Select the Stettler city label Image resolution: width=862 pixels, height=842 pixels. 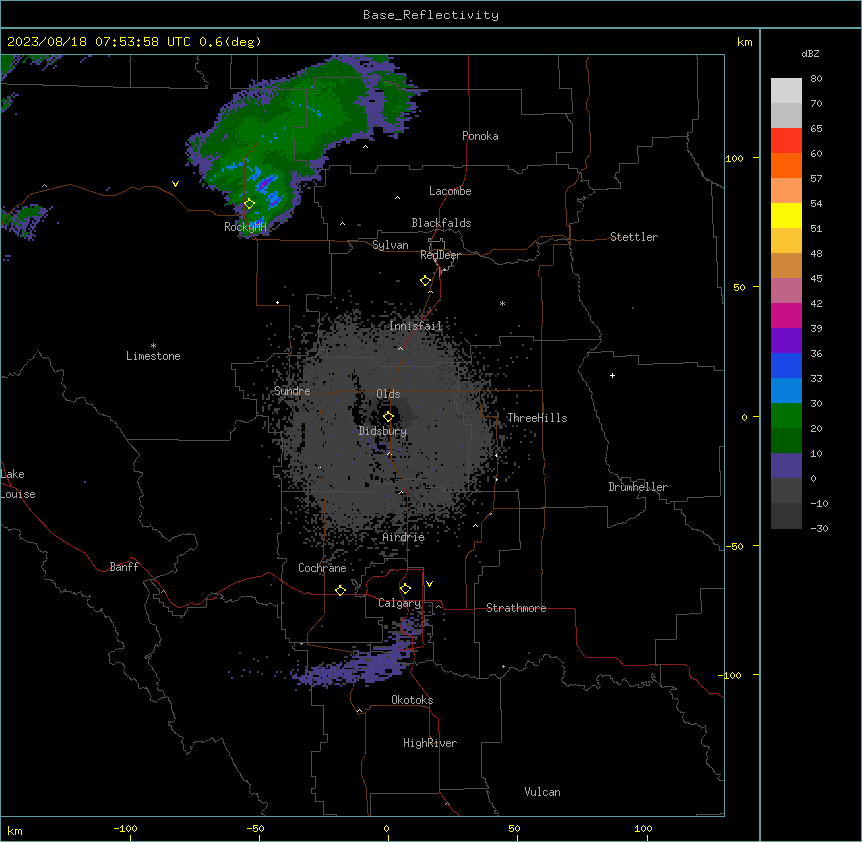tap(634, 237)
